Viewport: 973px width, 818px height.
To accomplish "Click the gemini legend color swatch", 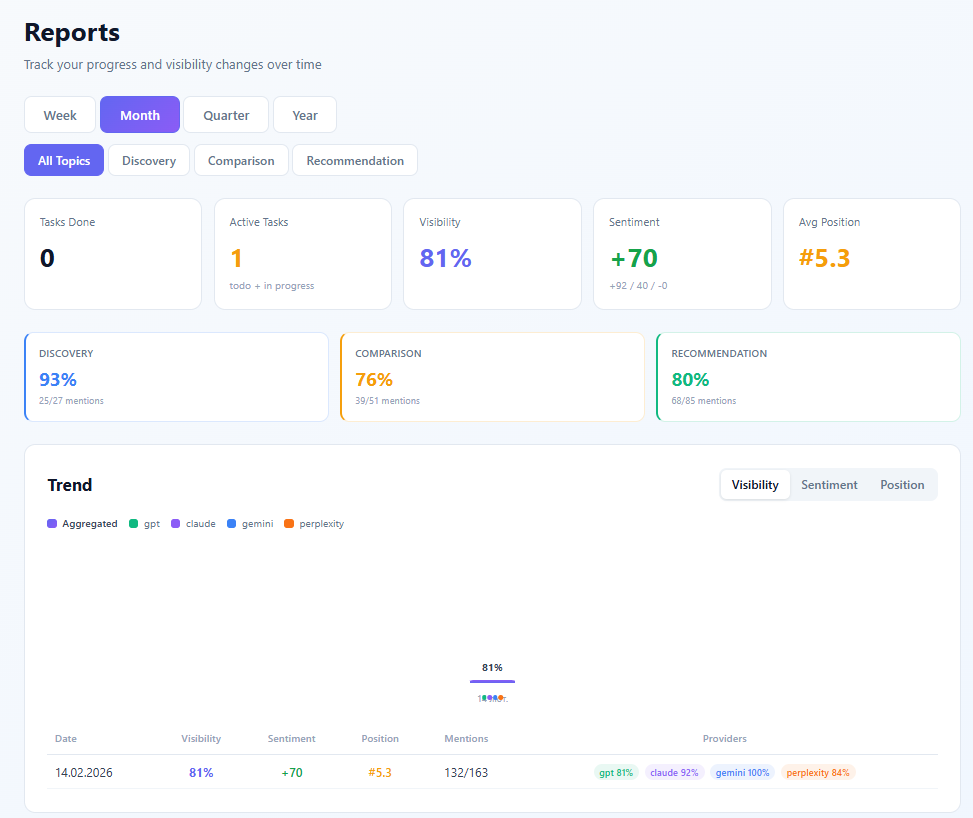I will [229, 523].
